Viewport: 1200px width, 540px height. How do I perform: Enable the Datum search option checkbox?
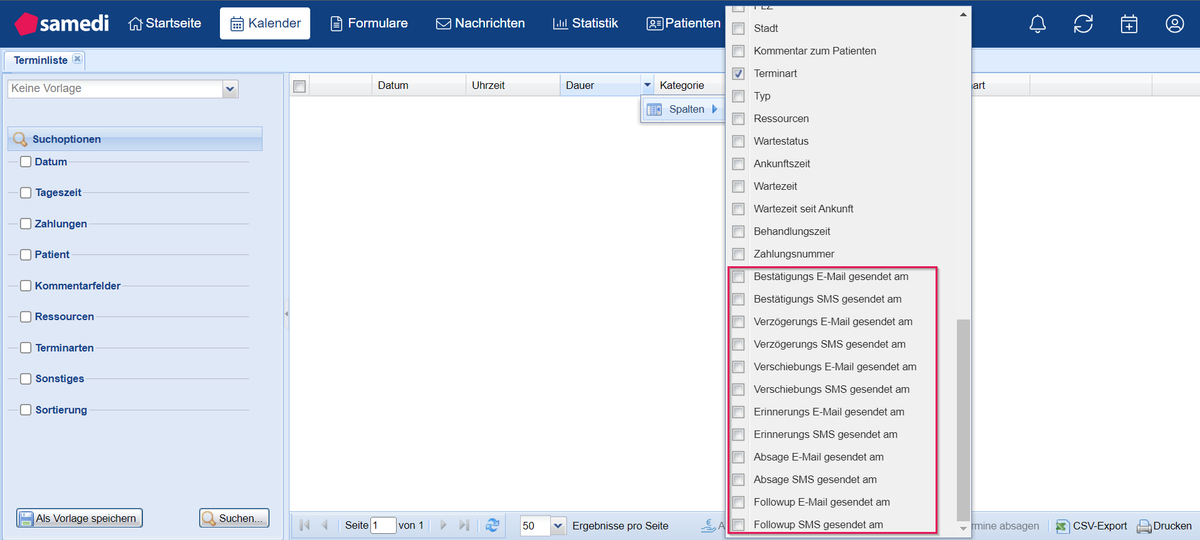(x=26, y=162)
